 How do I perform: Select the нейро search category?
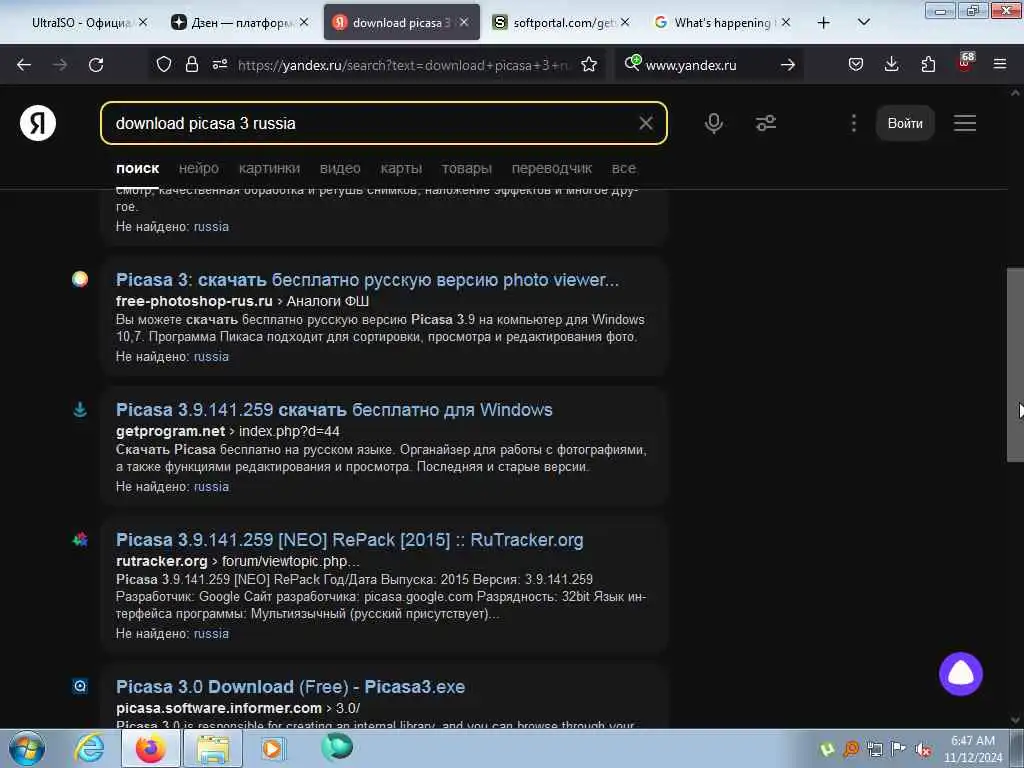pos(199,168)
